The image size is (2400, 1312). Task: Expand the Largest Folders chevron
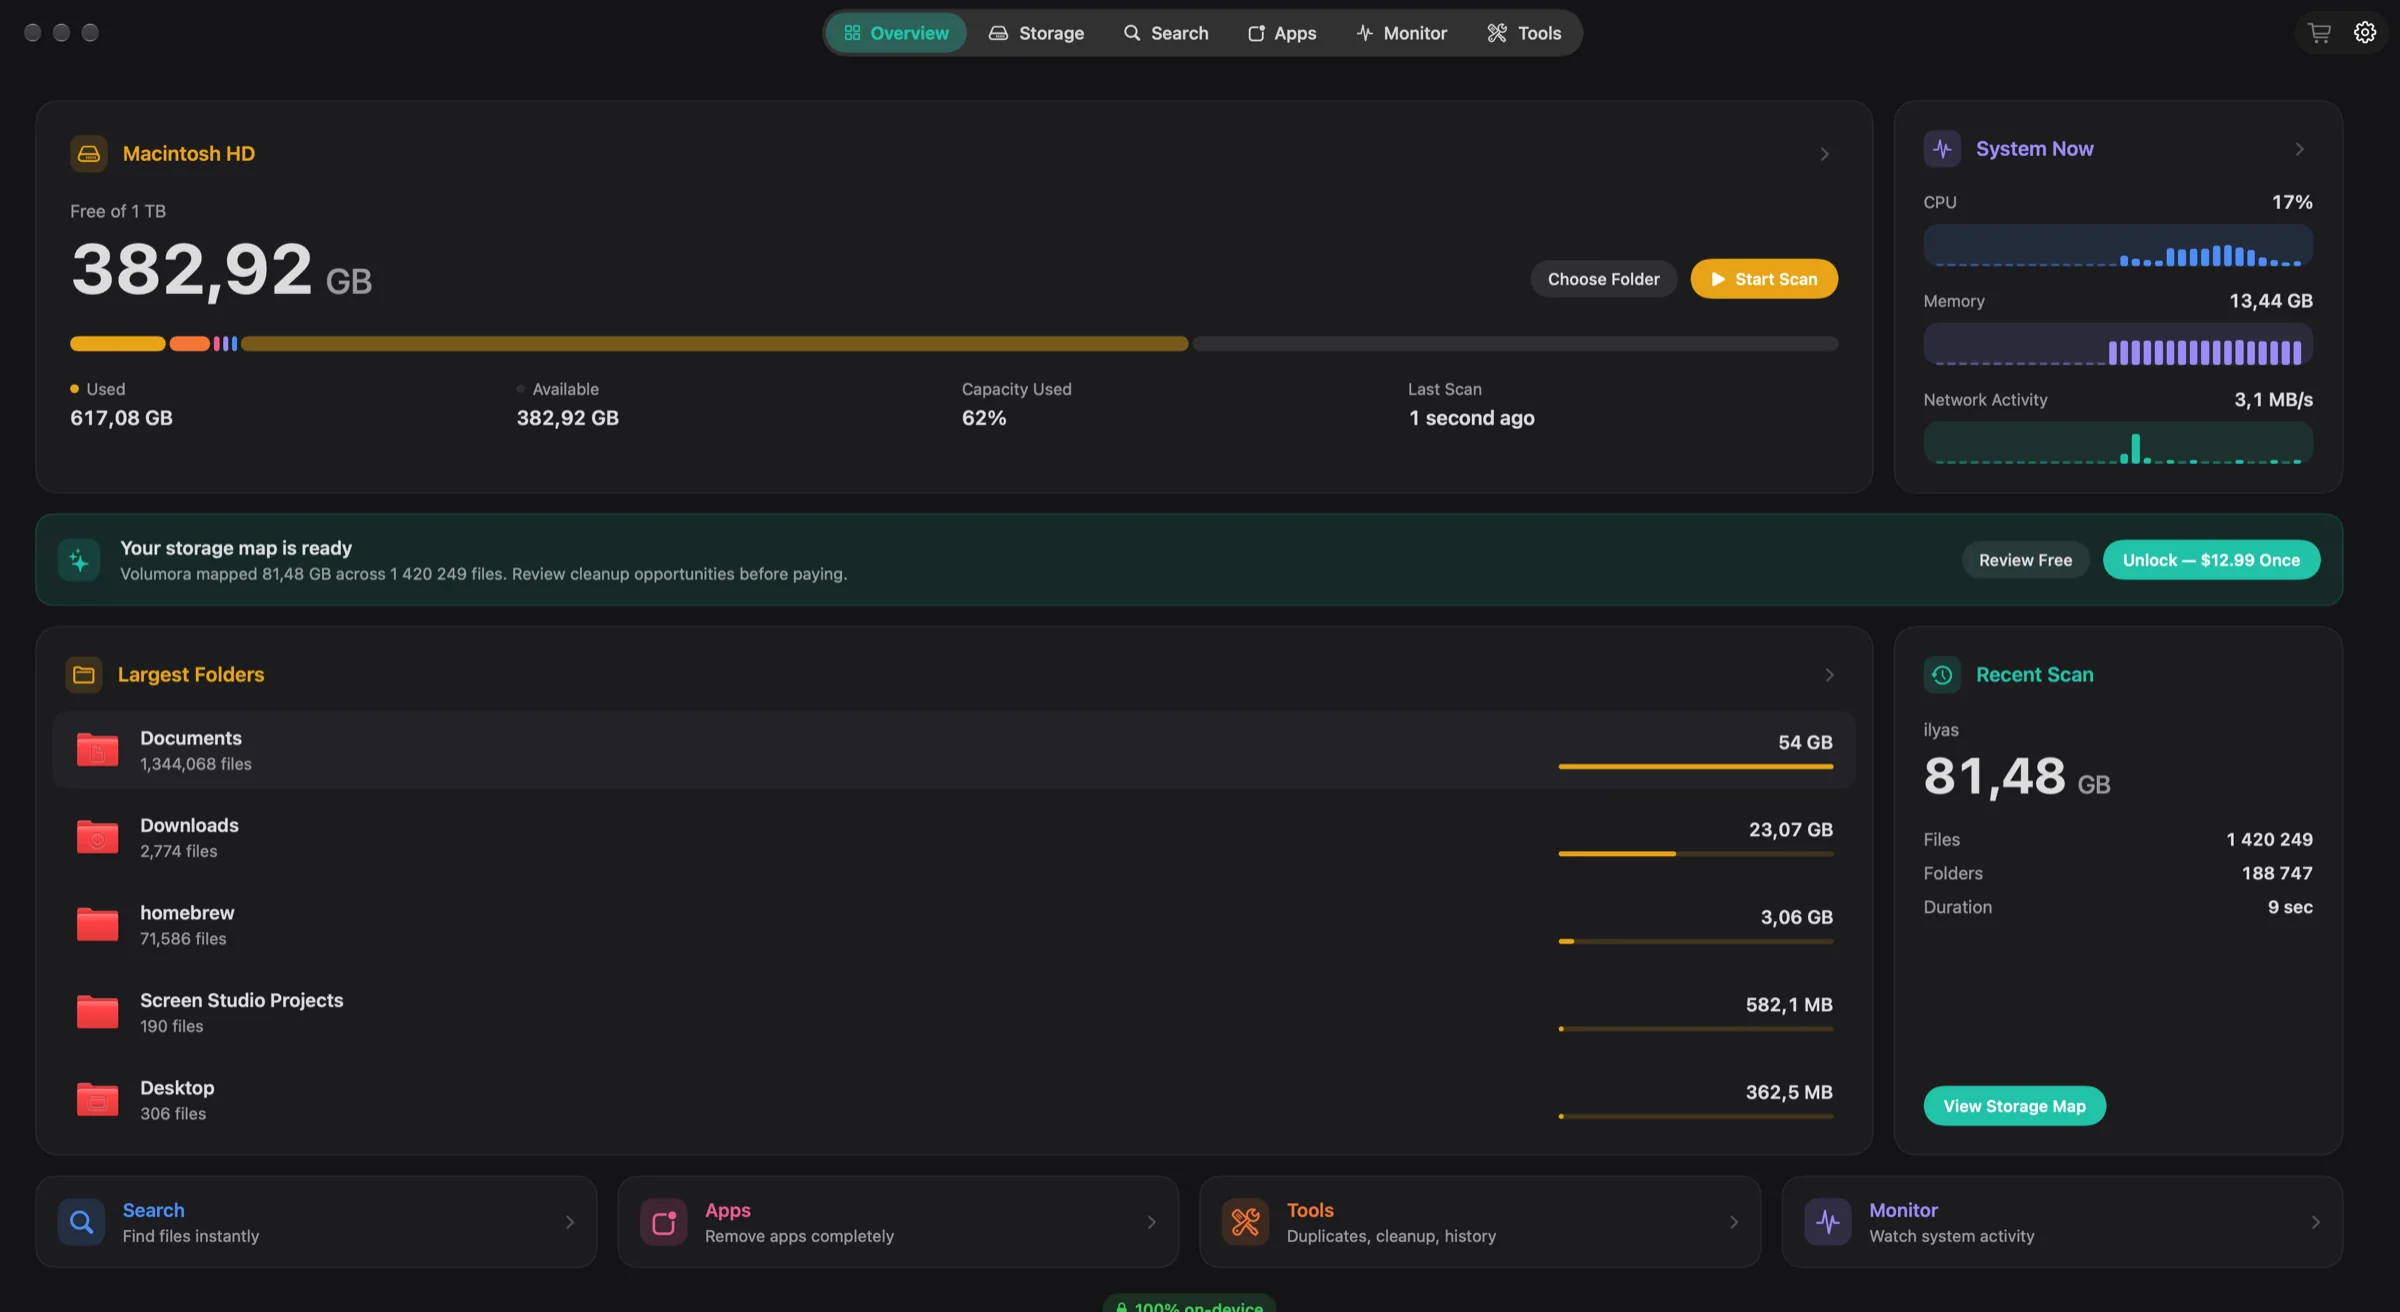click(x=1830, y=675)
